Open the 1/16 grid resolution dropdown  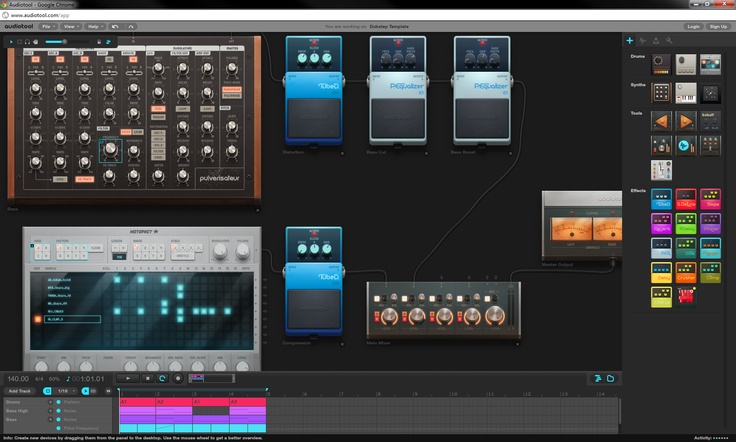click(64, 391)
